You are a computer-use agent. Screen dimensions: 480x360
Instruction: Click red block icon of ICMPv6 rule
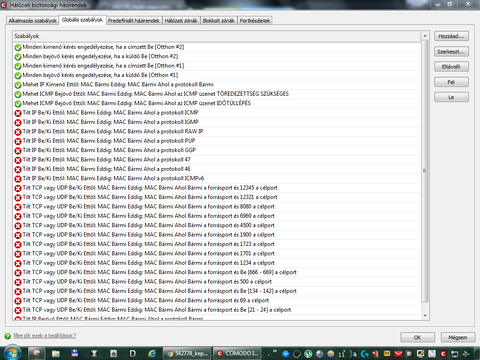pos(18,179)
